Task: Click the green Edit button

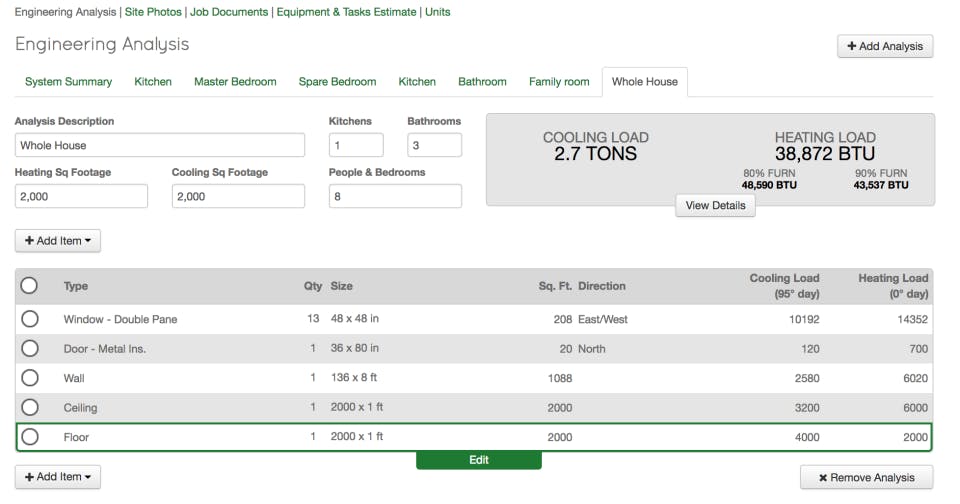Action: pos(479,460)
